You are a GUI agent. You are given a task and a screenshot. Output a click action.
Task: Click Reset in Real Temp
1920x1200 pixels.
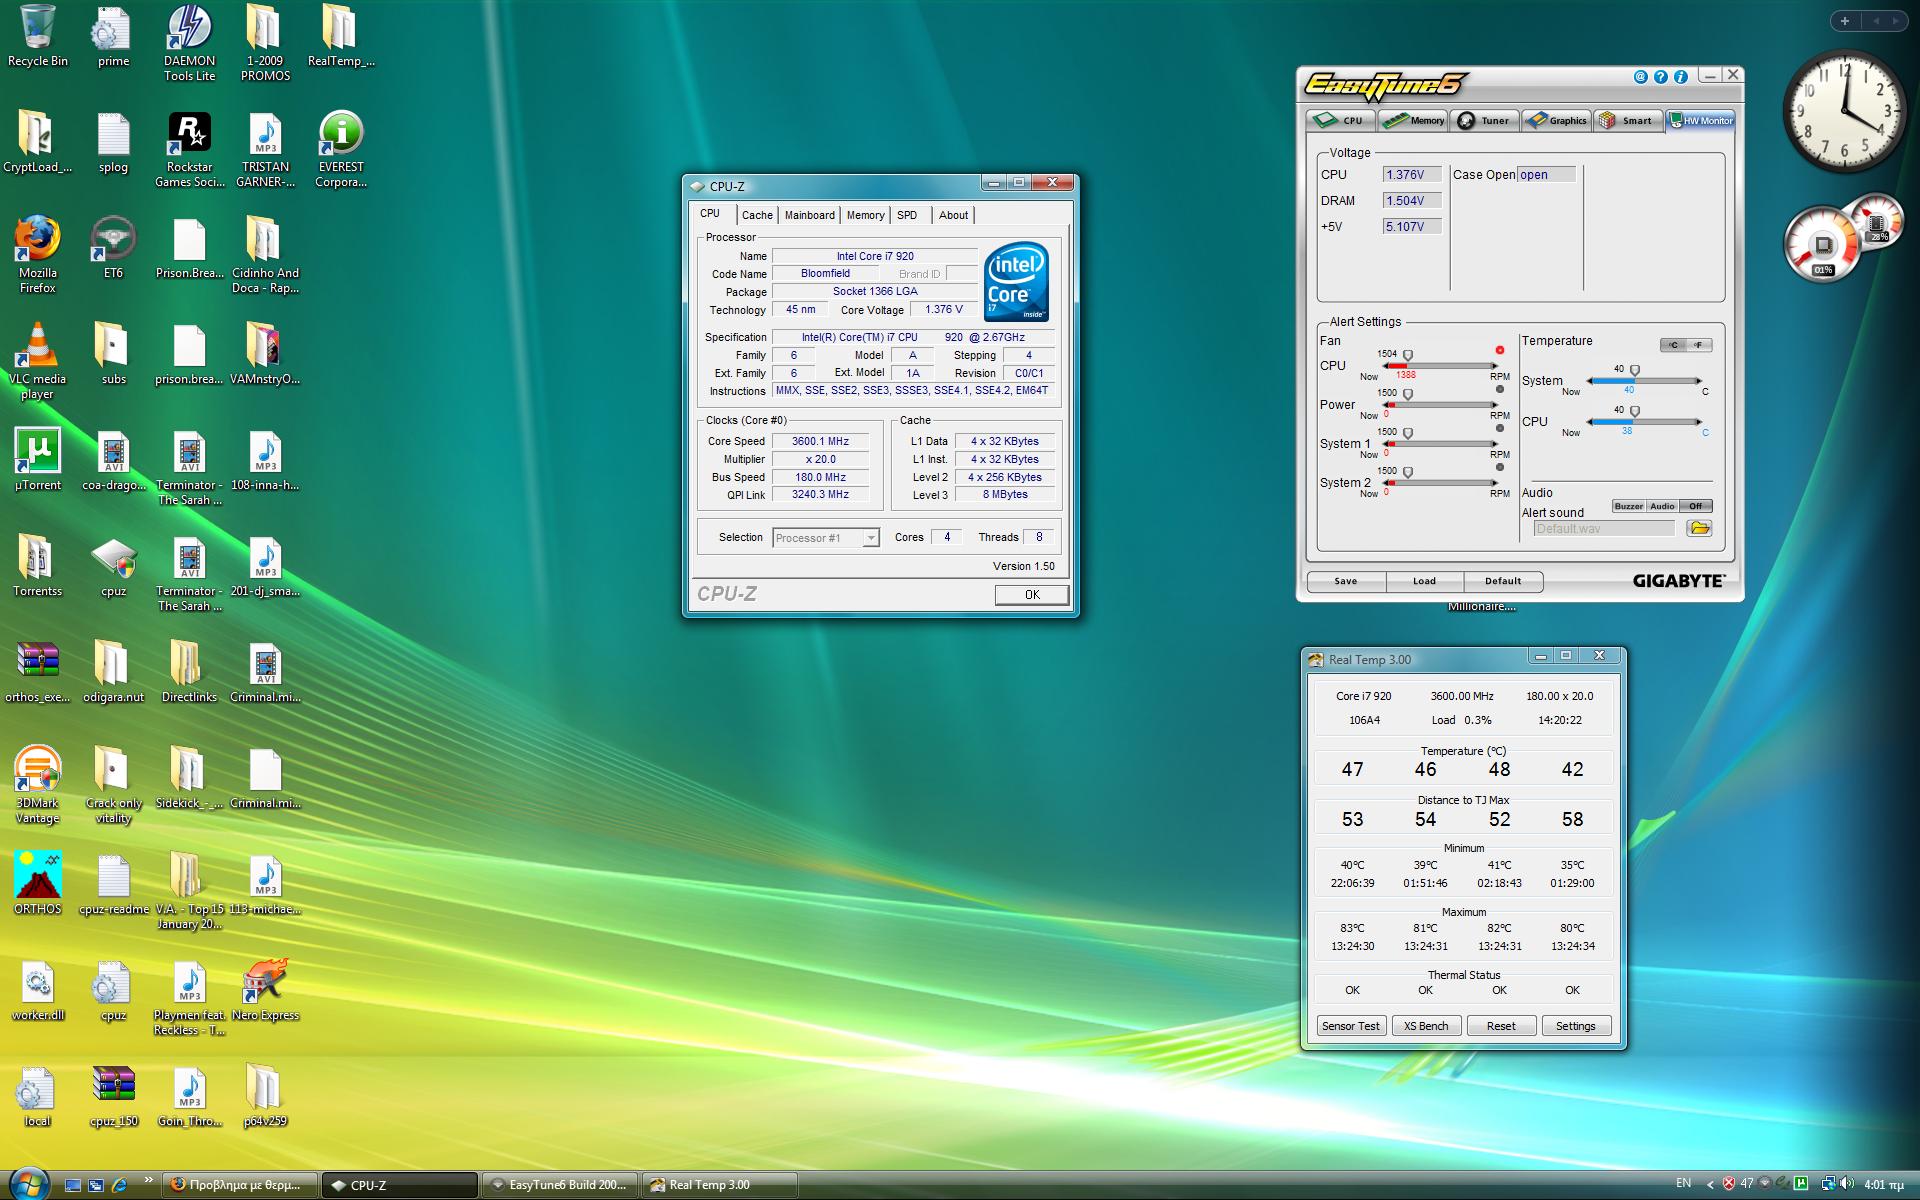(1501, 1026)
